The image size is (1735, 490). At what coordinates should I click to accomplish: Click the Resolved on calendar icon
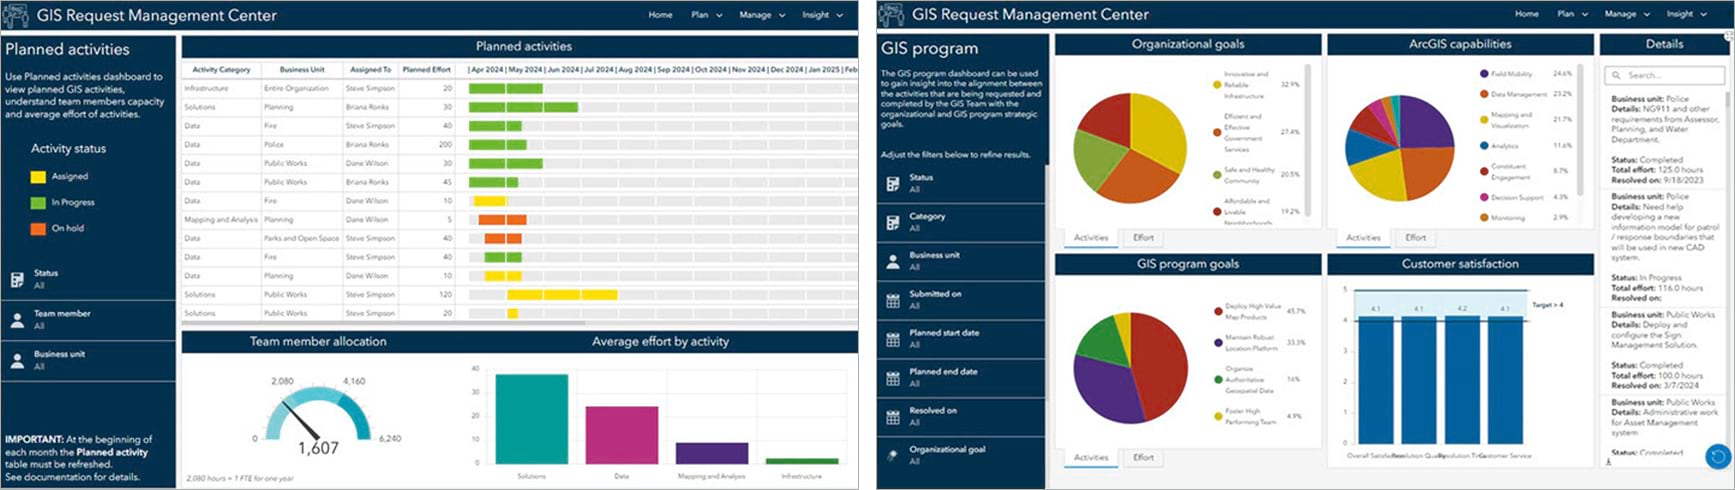(x=893, y=417)
